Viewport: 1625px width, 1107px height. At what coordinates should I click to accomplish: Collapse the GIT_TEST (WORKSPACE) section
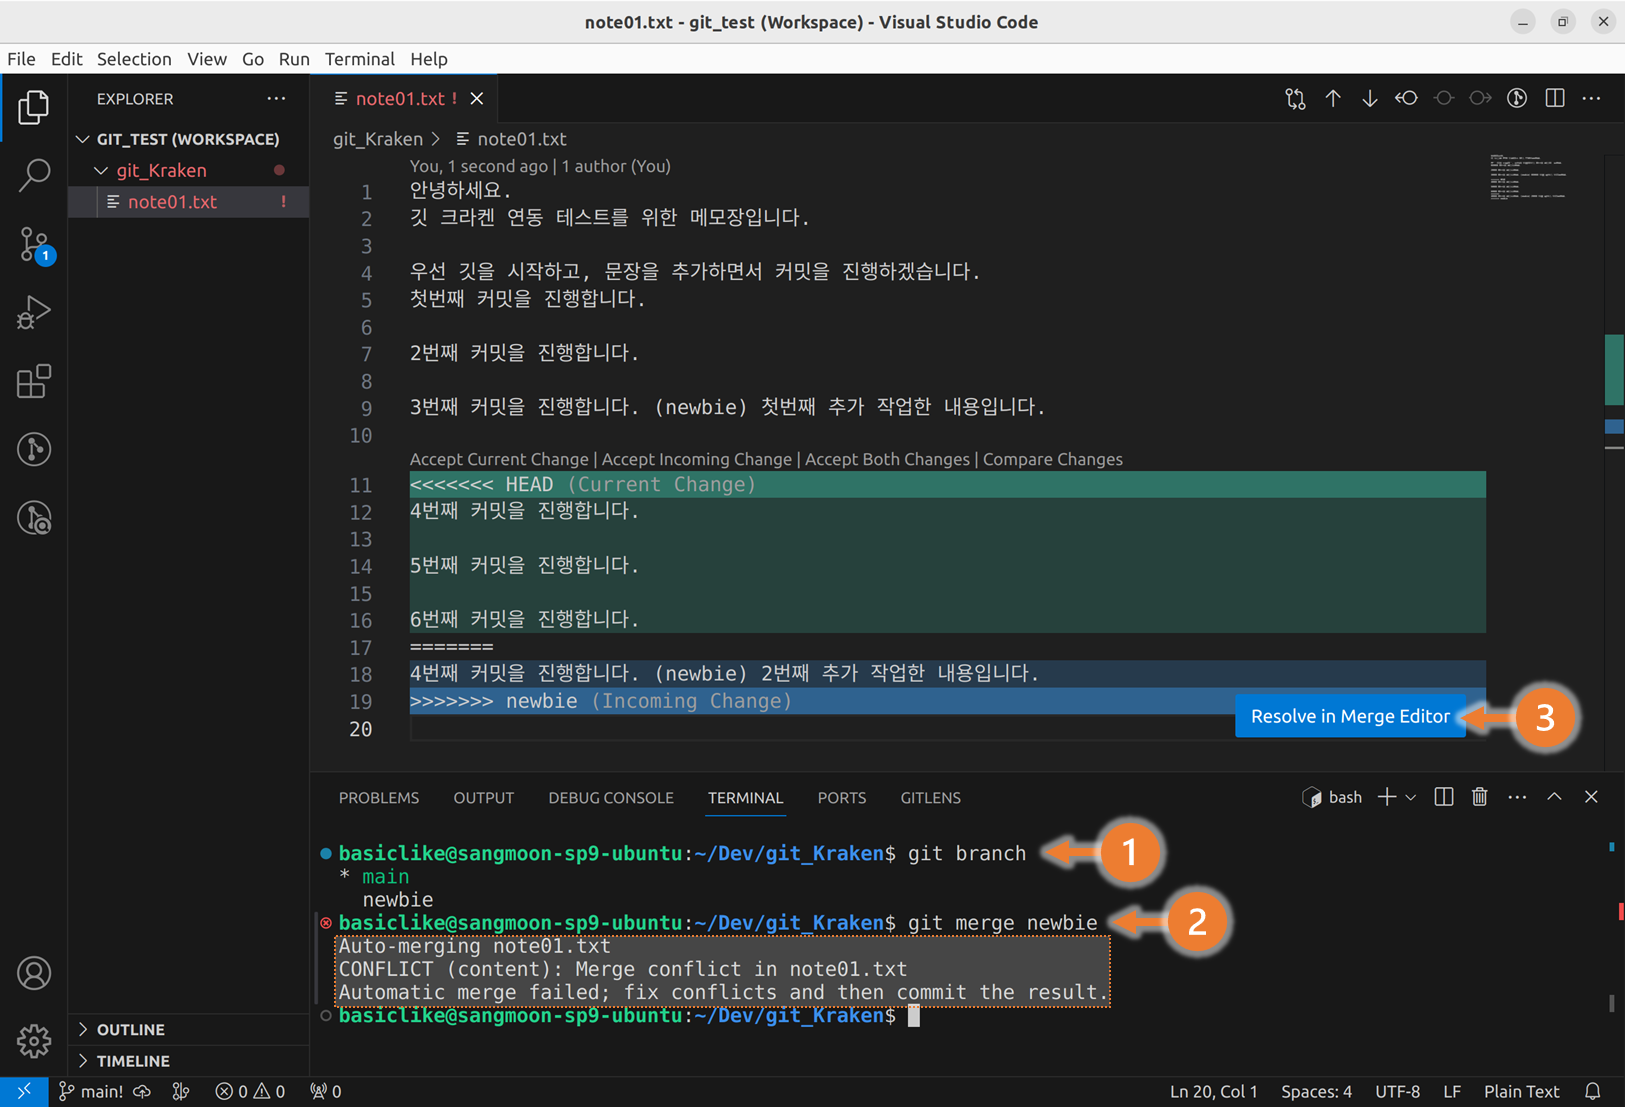(x=188, y=139)
